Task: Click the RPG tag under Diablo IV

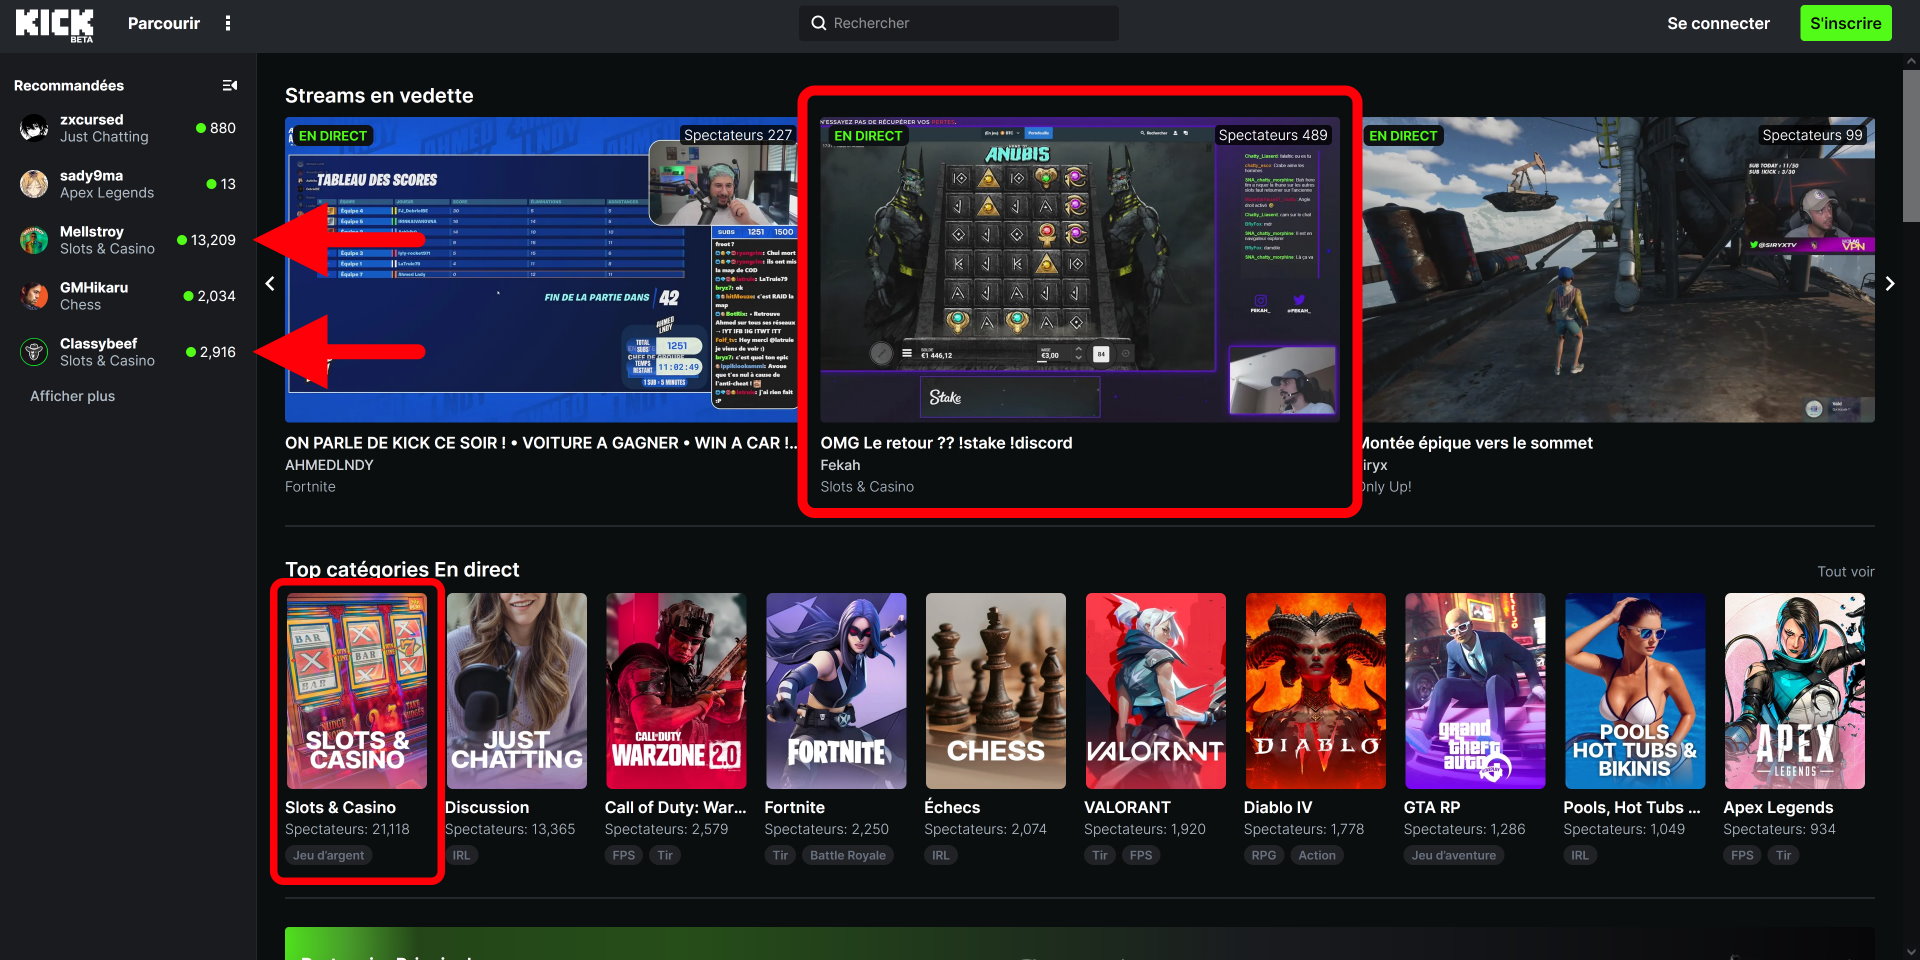Action: [1264, 855]
